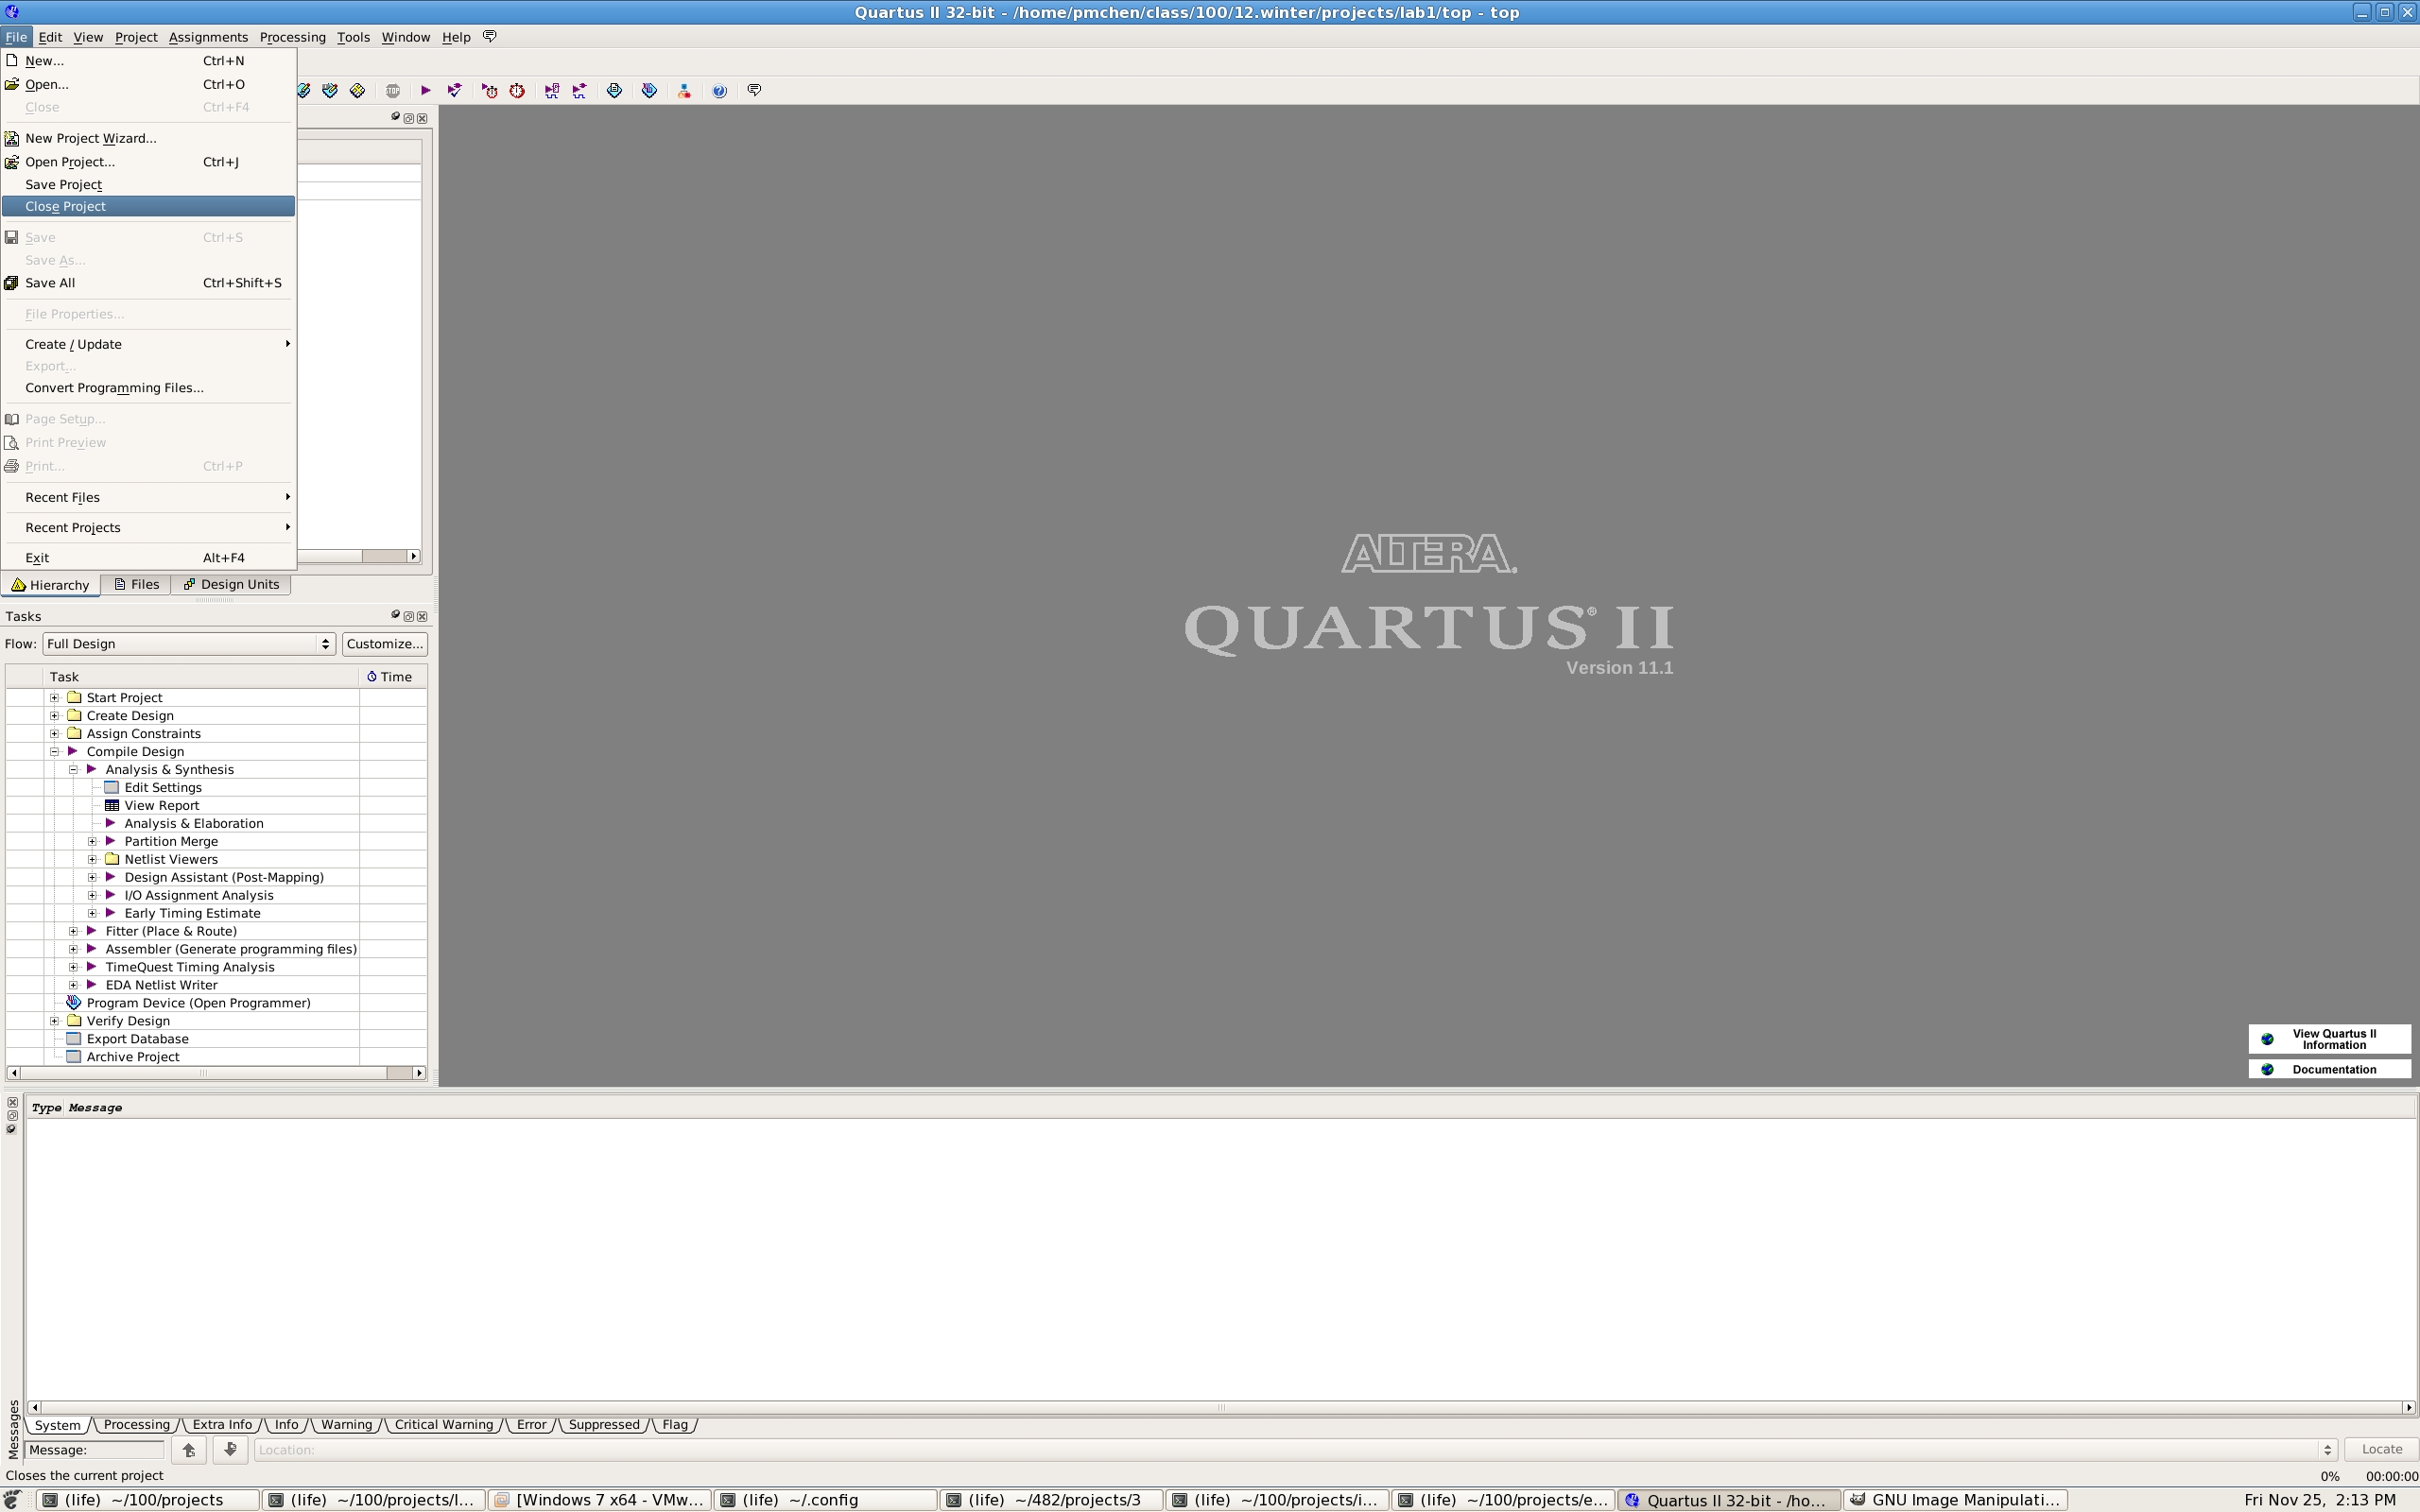Switch to Design Units tab
The image size is (2420, 1512).
coord(231,584)
